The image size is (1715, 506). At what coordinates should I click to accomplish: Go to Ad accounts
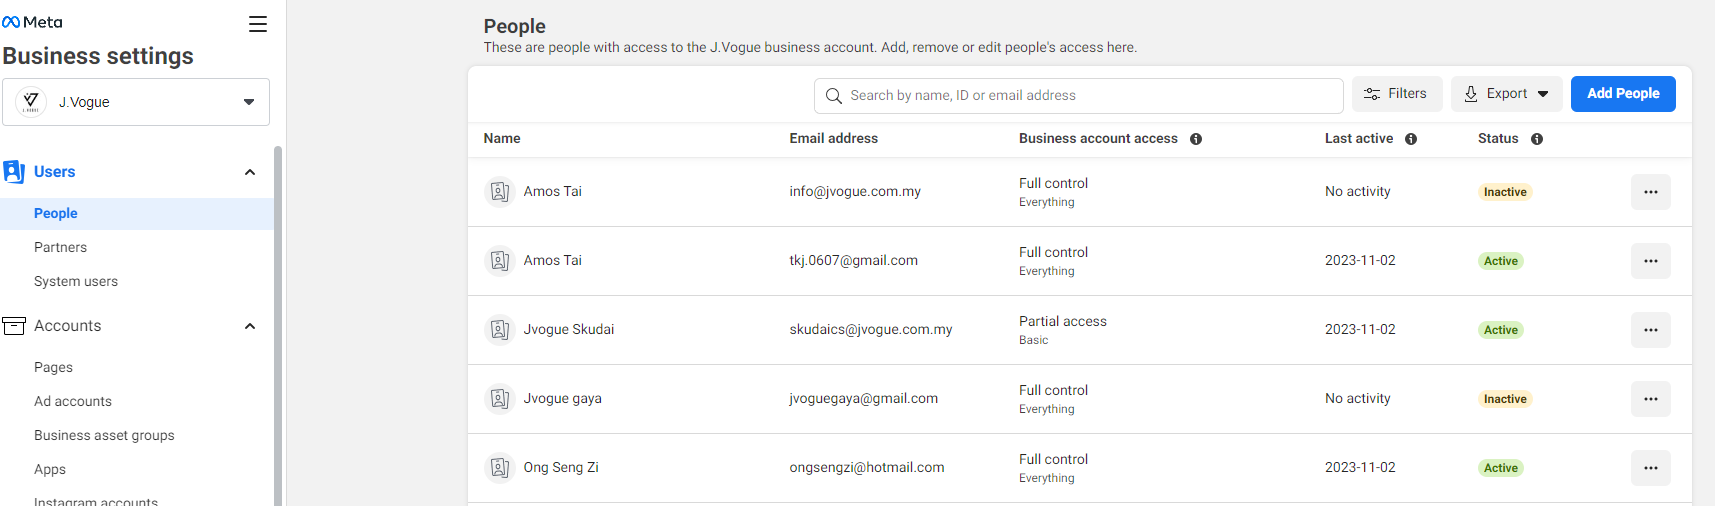(73, 401)
